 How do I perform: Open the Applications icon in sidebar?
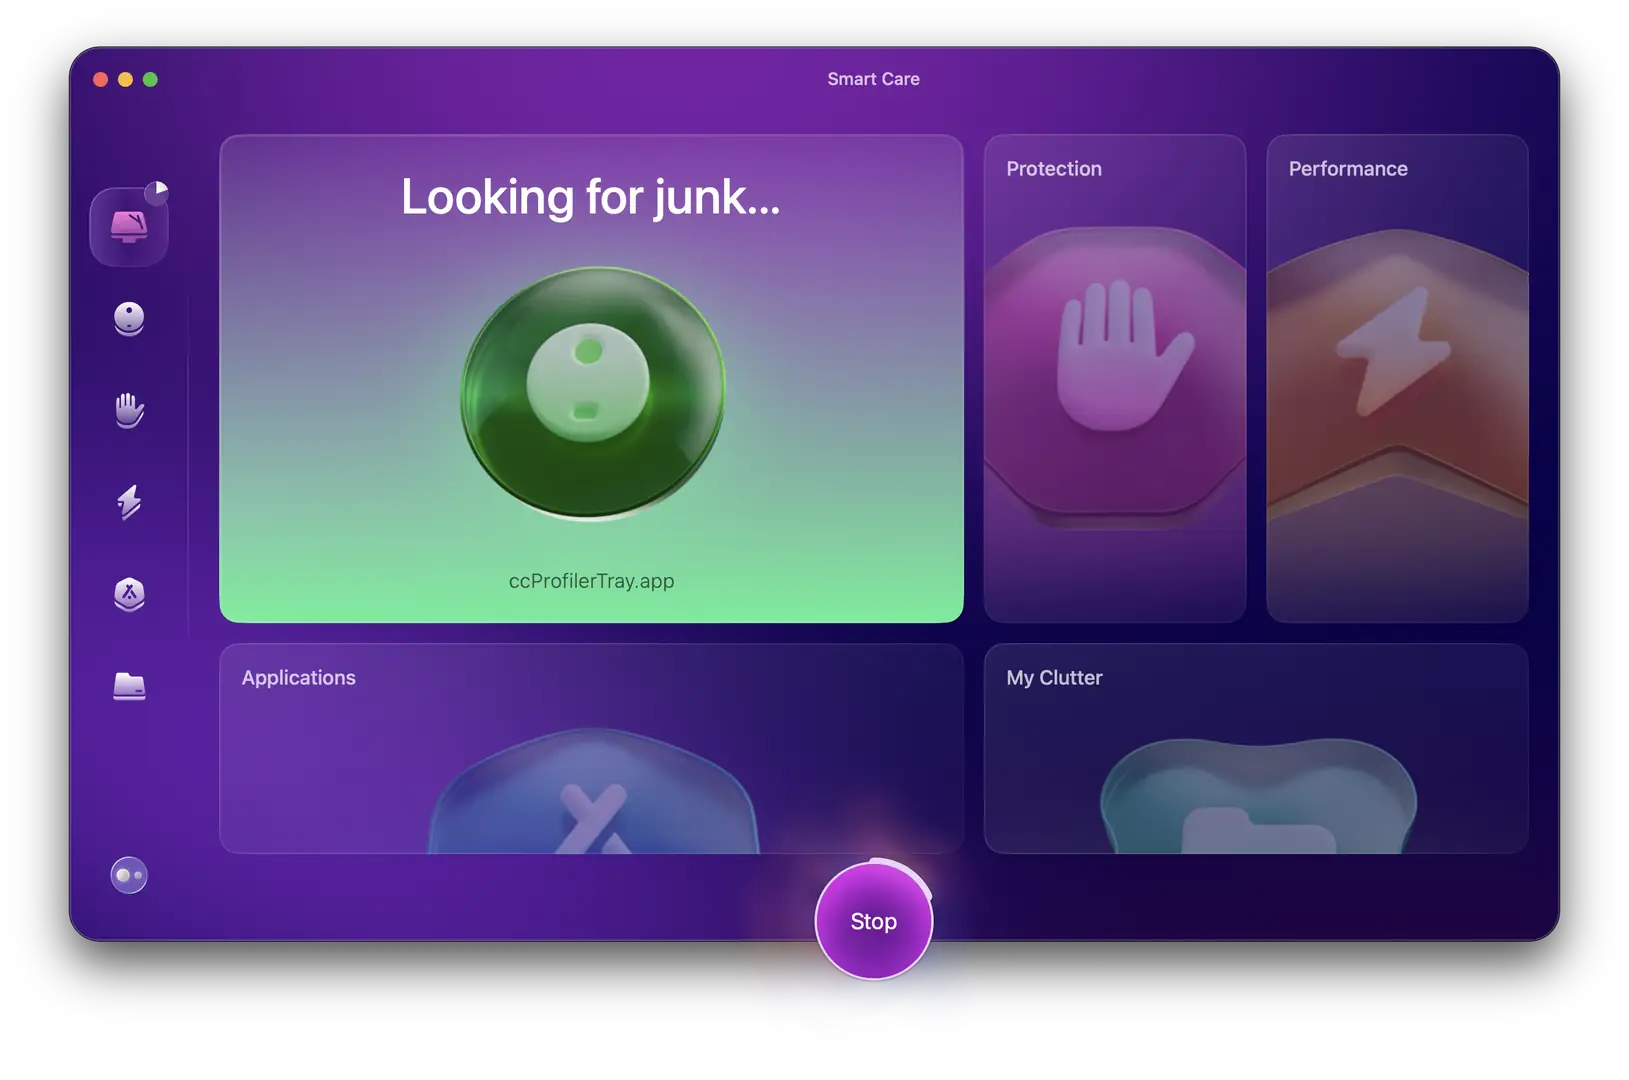coord(129,594)
